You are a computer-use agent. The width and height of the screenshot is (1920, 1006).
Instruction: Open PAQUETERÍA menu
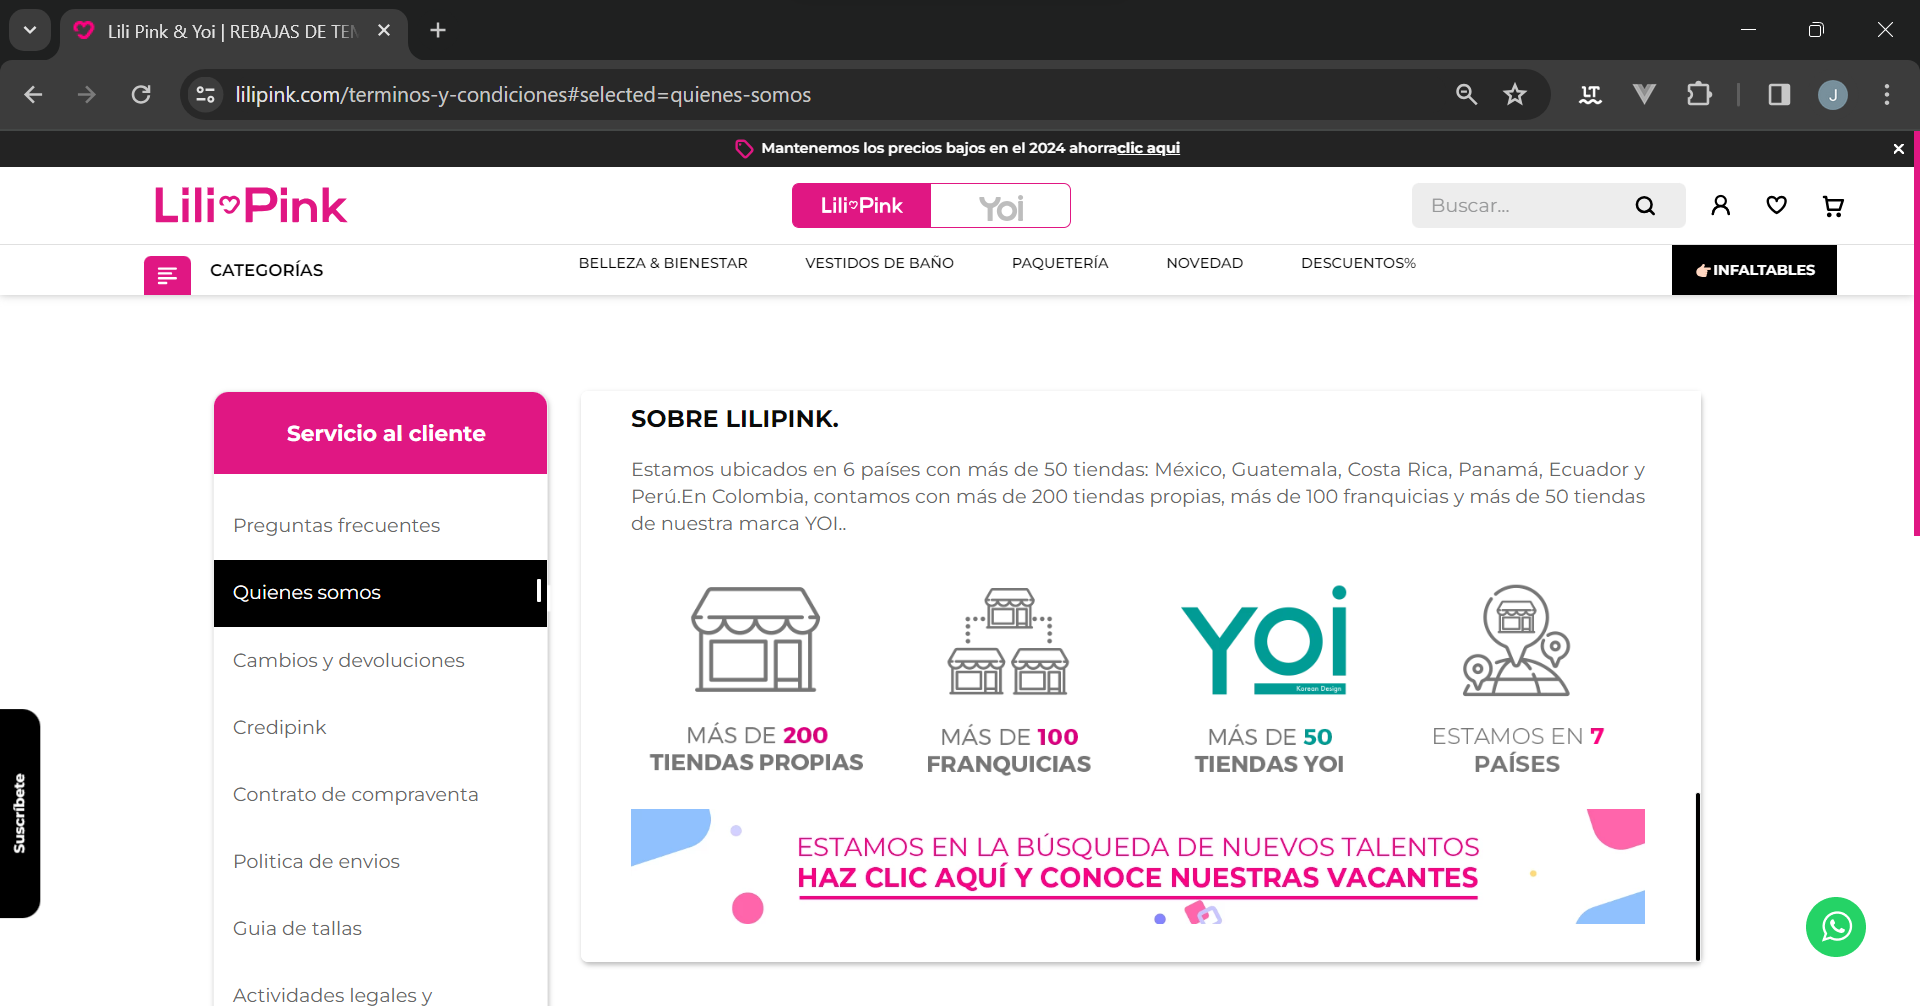[x=1060, y=263]
